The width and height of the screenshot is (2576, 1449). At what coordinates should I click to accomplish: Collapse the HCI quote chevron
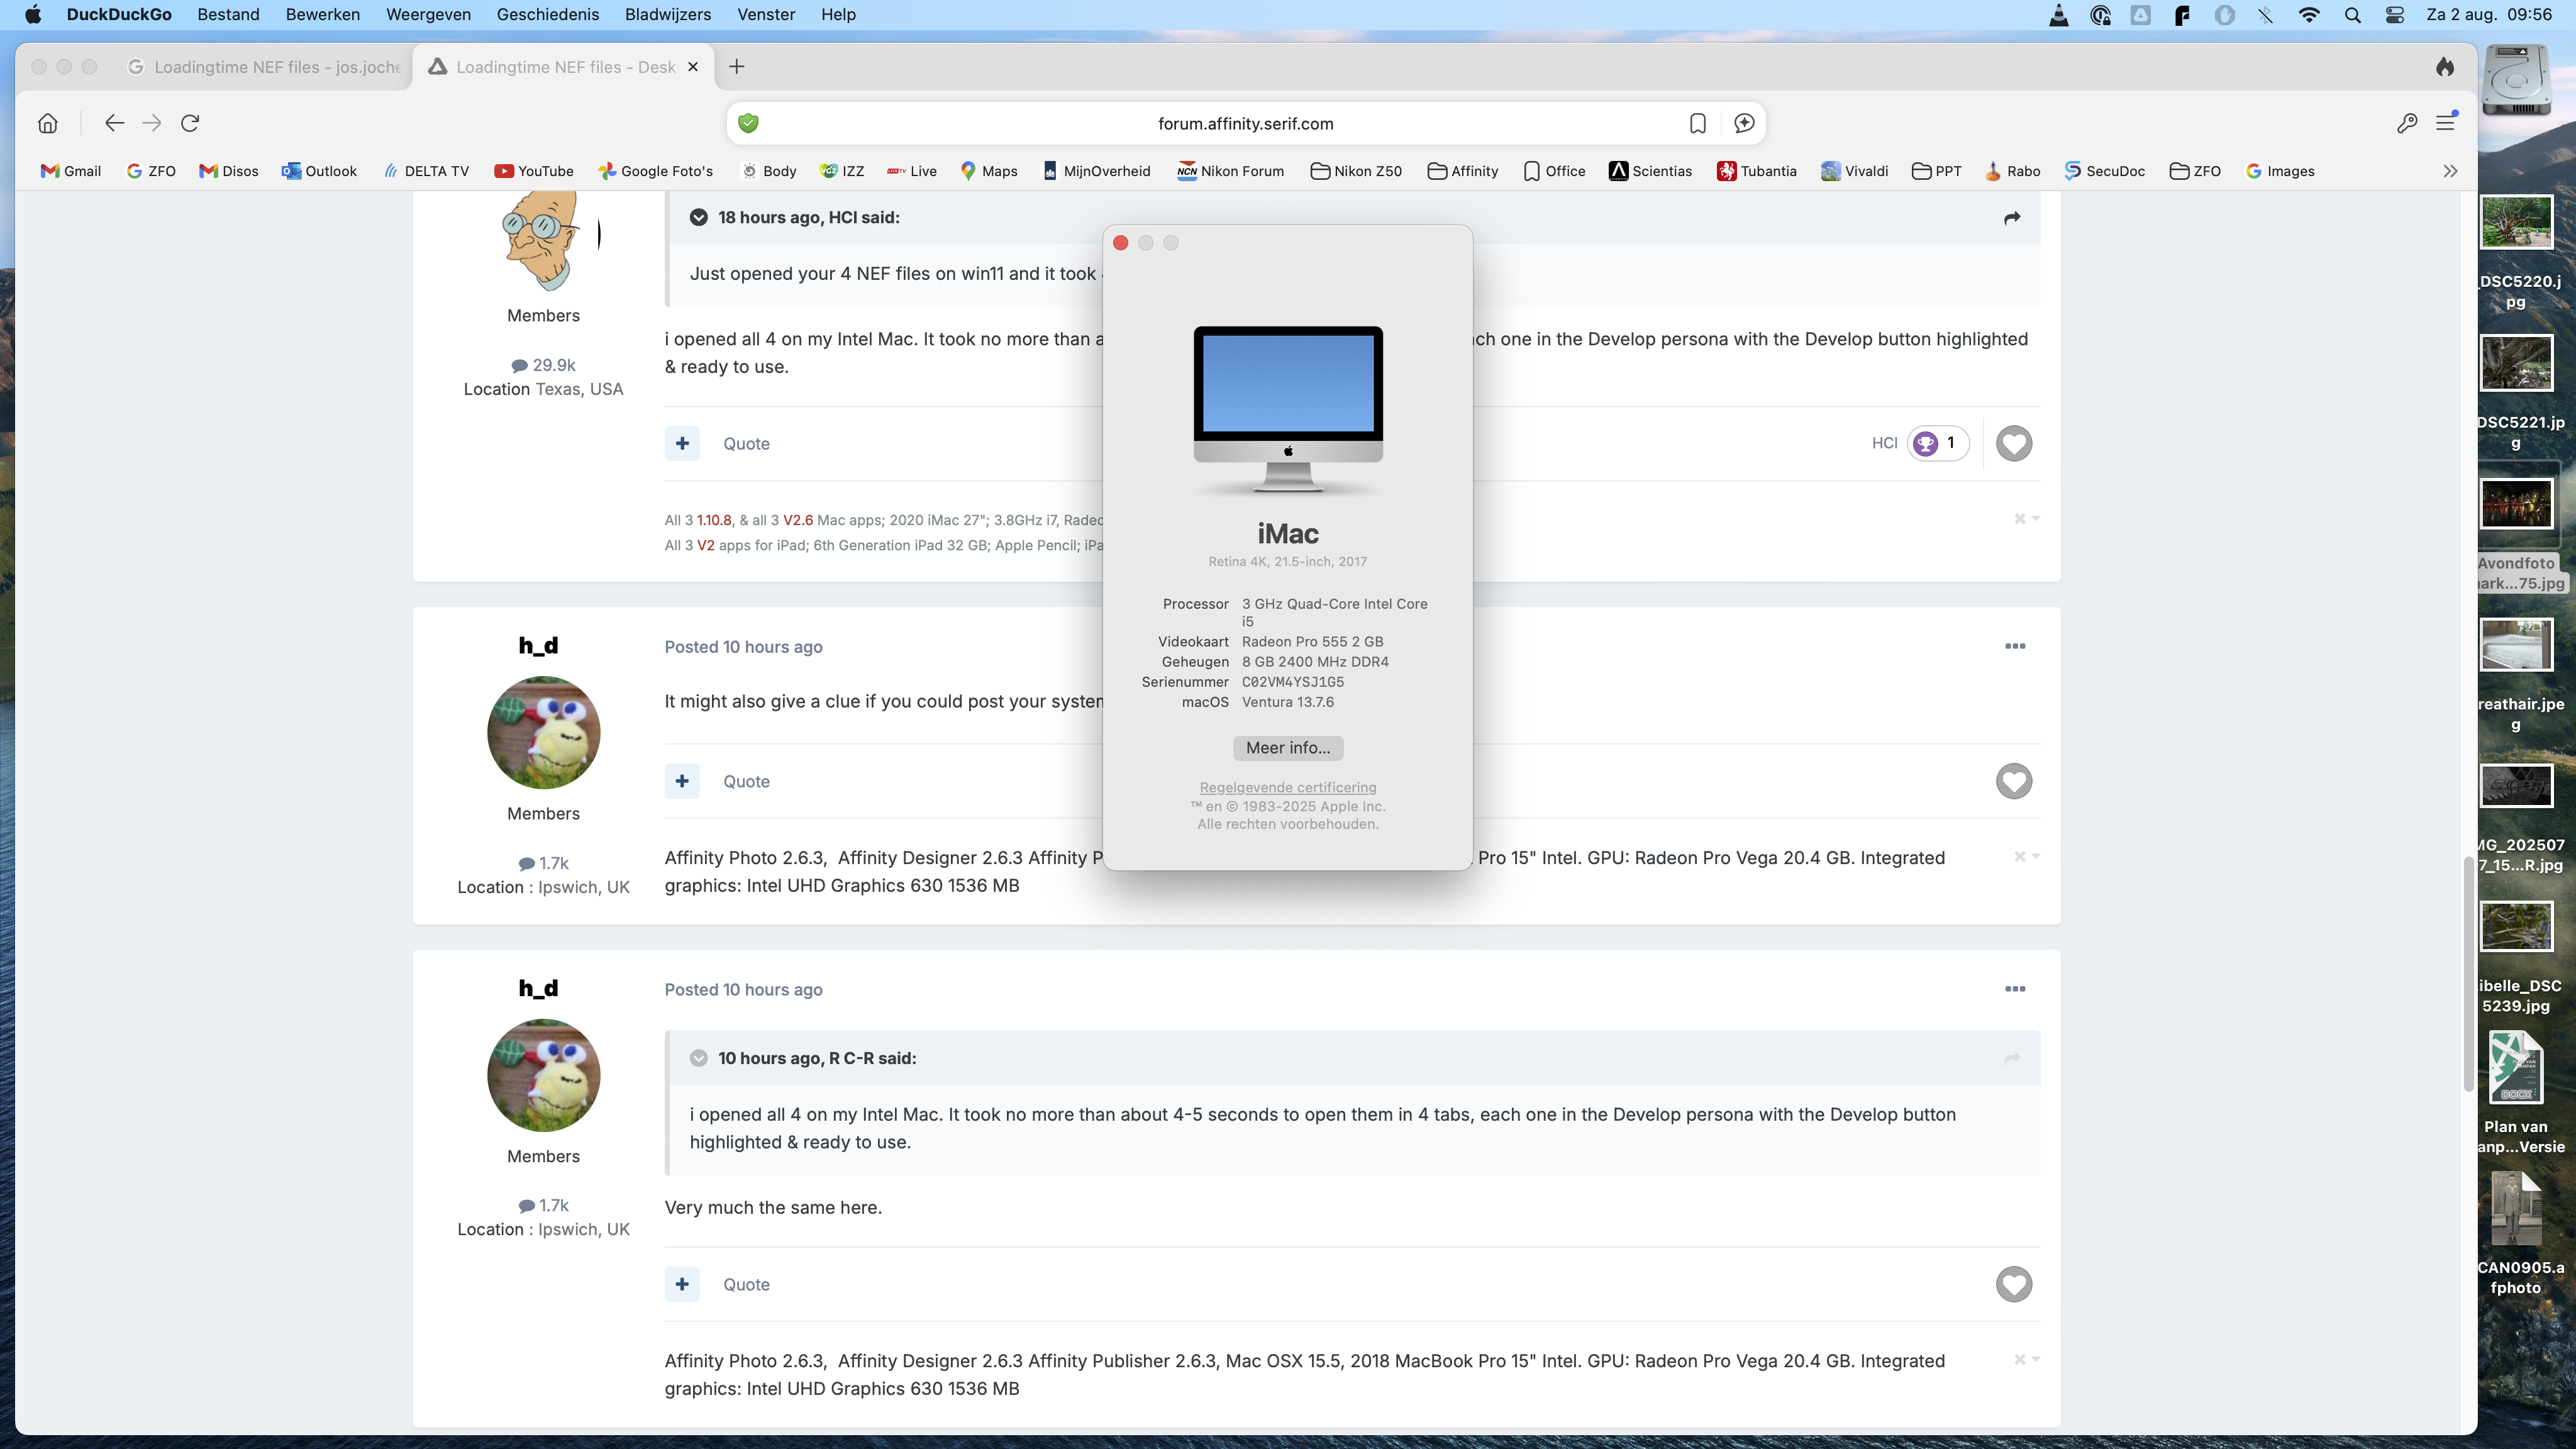pyautogui.click(x=698, y=217)
